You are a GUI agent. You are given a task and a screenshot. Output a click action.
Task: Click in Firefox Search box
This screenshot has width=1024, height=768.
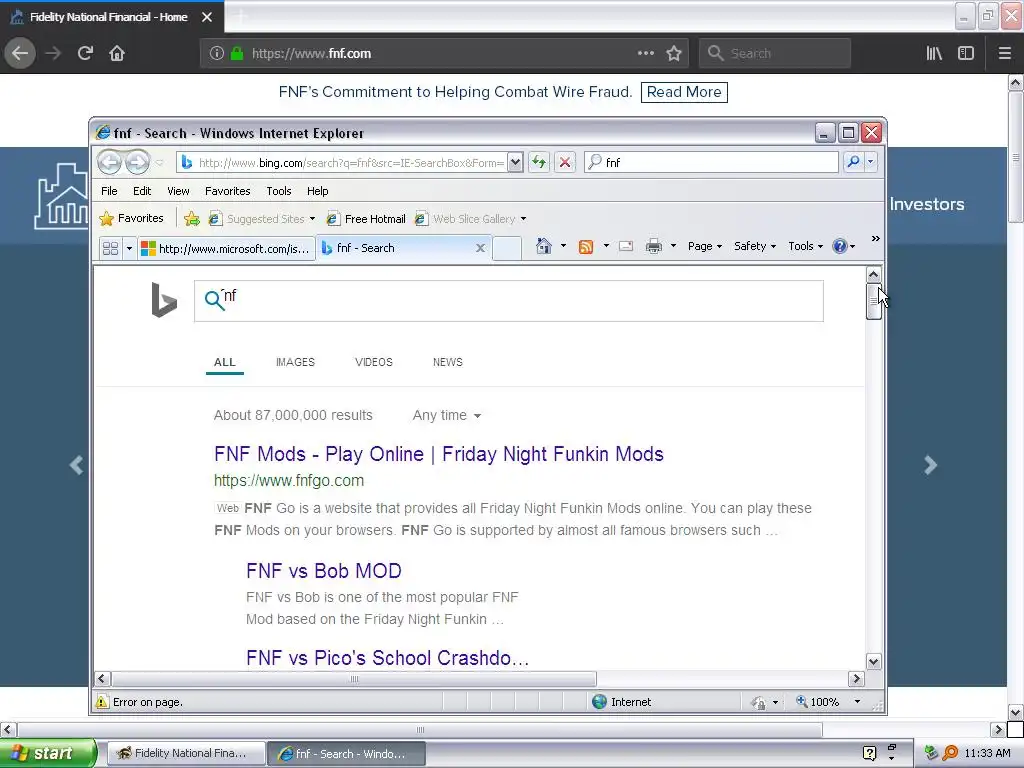(x=775, y=53)
